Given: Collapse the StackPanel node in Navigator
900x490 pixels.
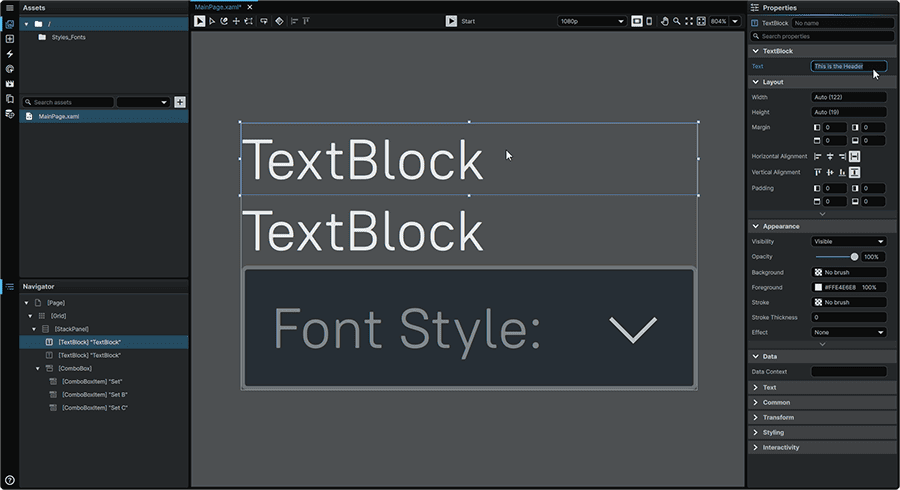Looking at the screenshot, I should point(34,329).
